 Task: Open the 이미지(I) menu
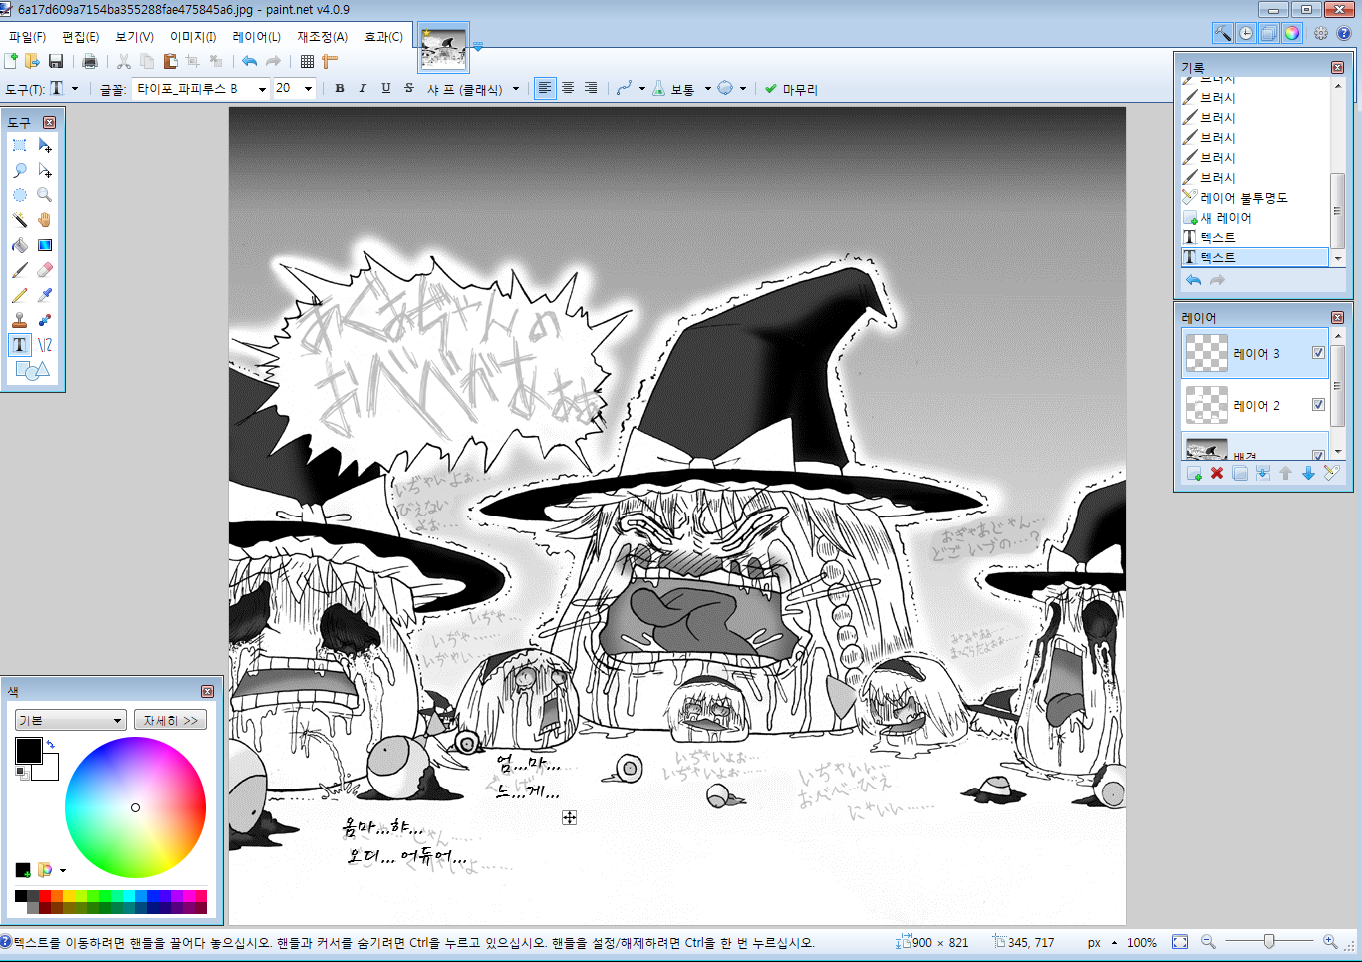click(193, 37)
